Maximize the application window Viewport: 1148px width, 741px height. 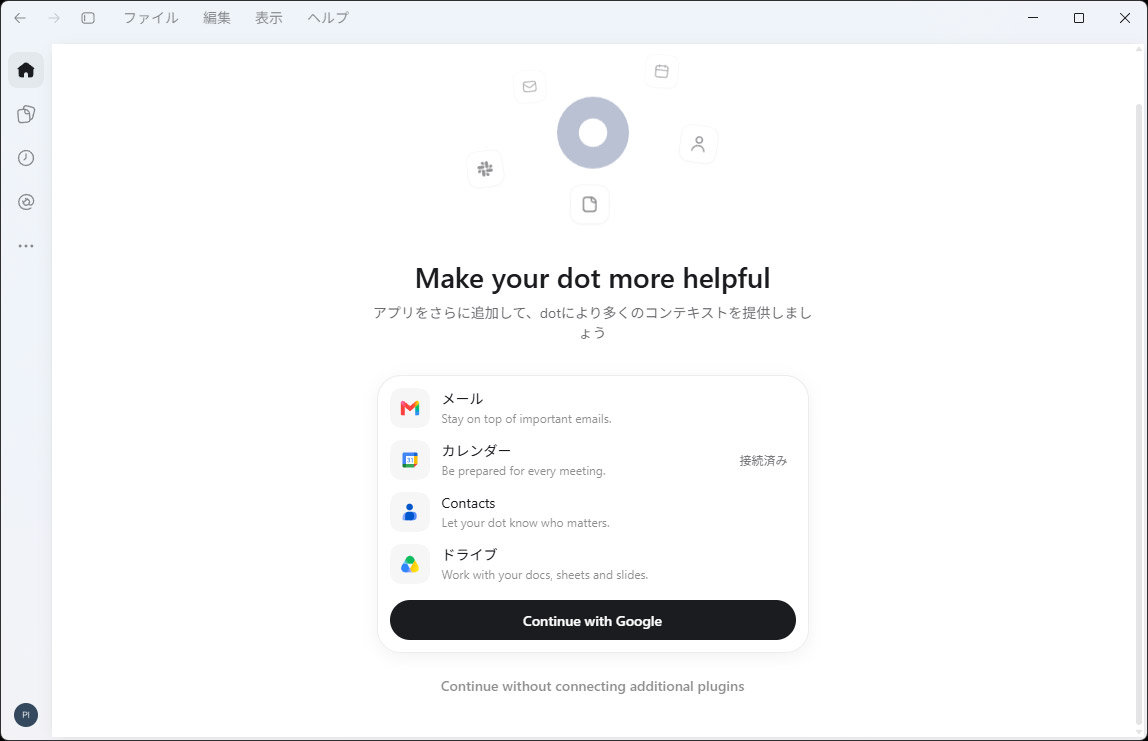point(1078,18)
